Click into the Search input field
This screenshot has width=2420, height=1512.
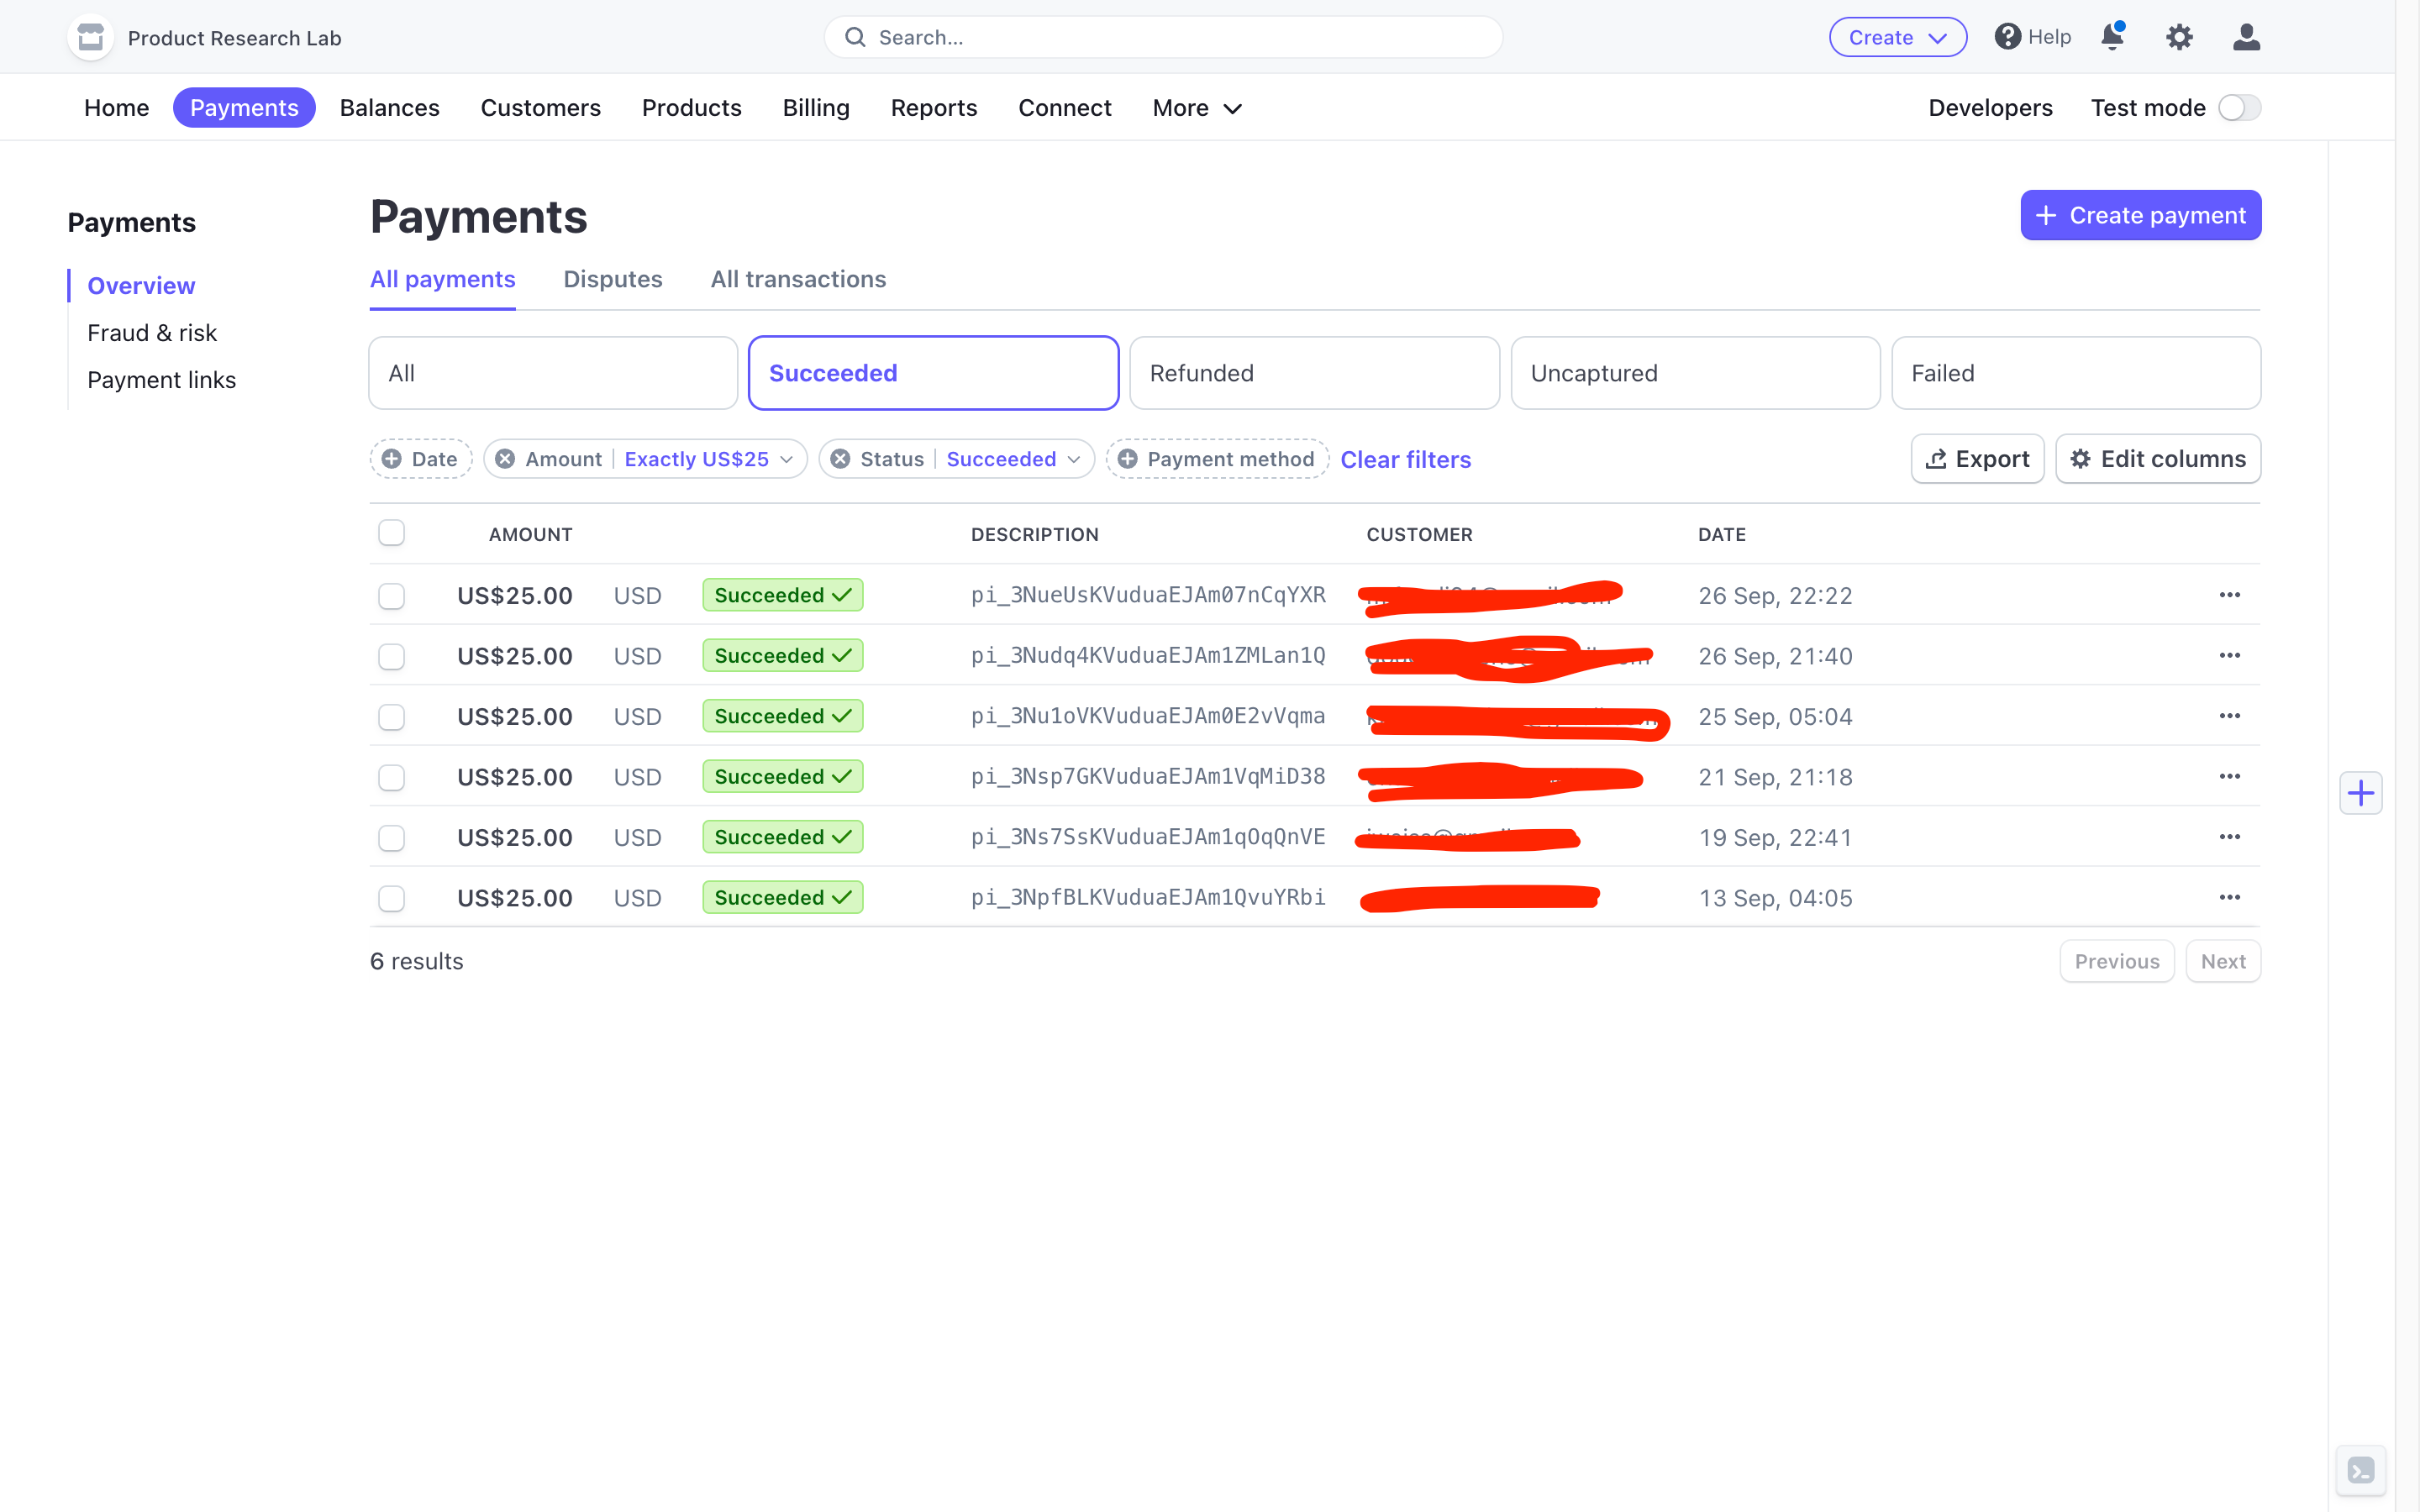[x=1163, y=37]
